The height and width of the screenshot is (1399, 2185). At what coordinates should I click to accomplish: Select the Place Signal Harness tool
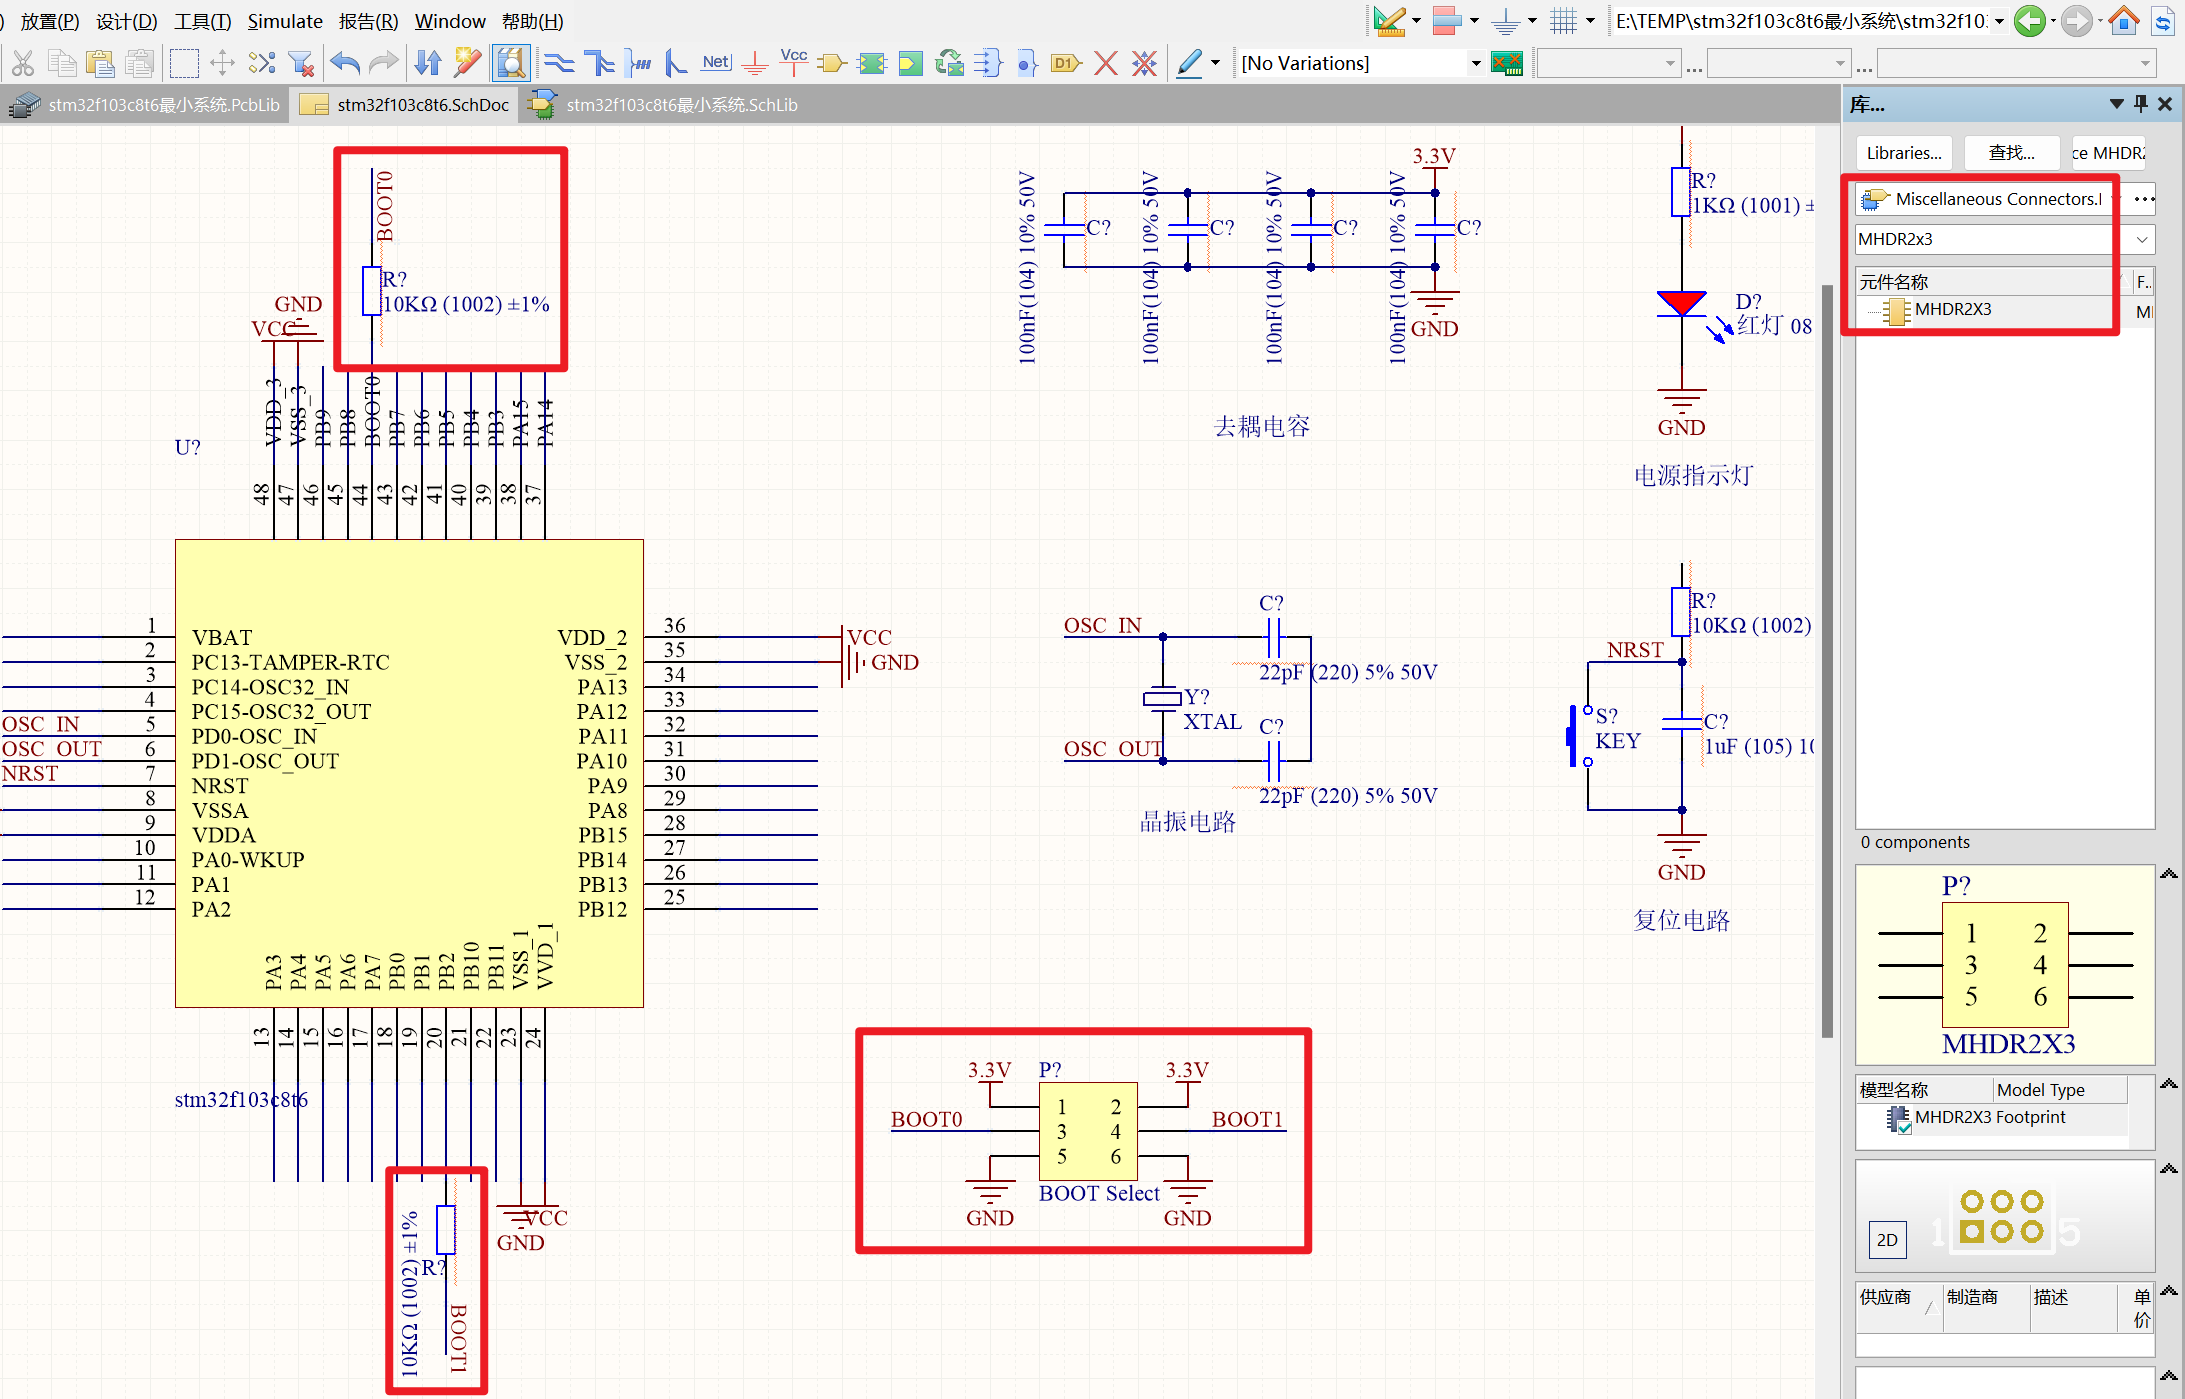click(639, 64)
